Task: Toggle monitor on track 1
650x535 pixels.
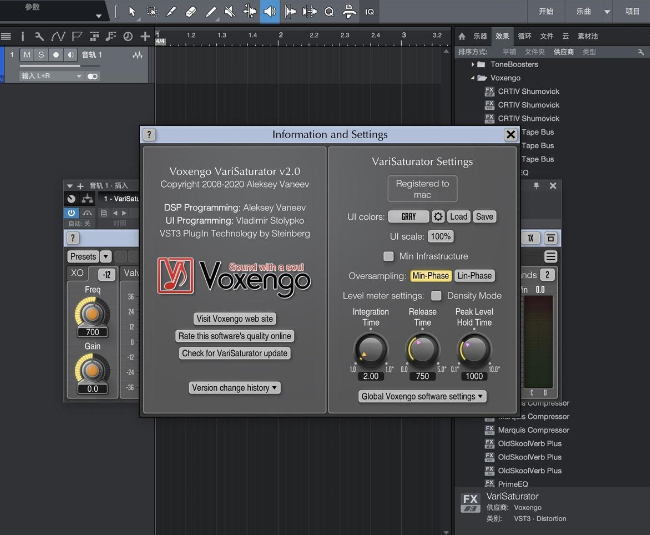Action: tap(71, 55)
